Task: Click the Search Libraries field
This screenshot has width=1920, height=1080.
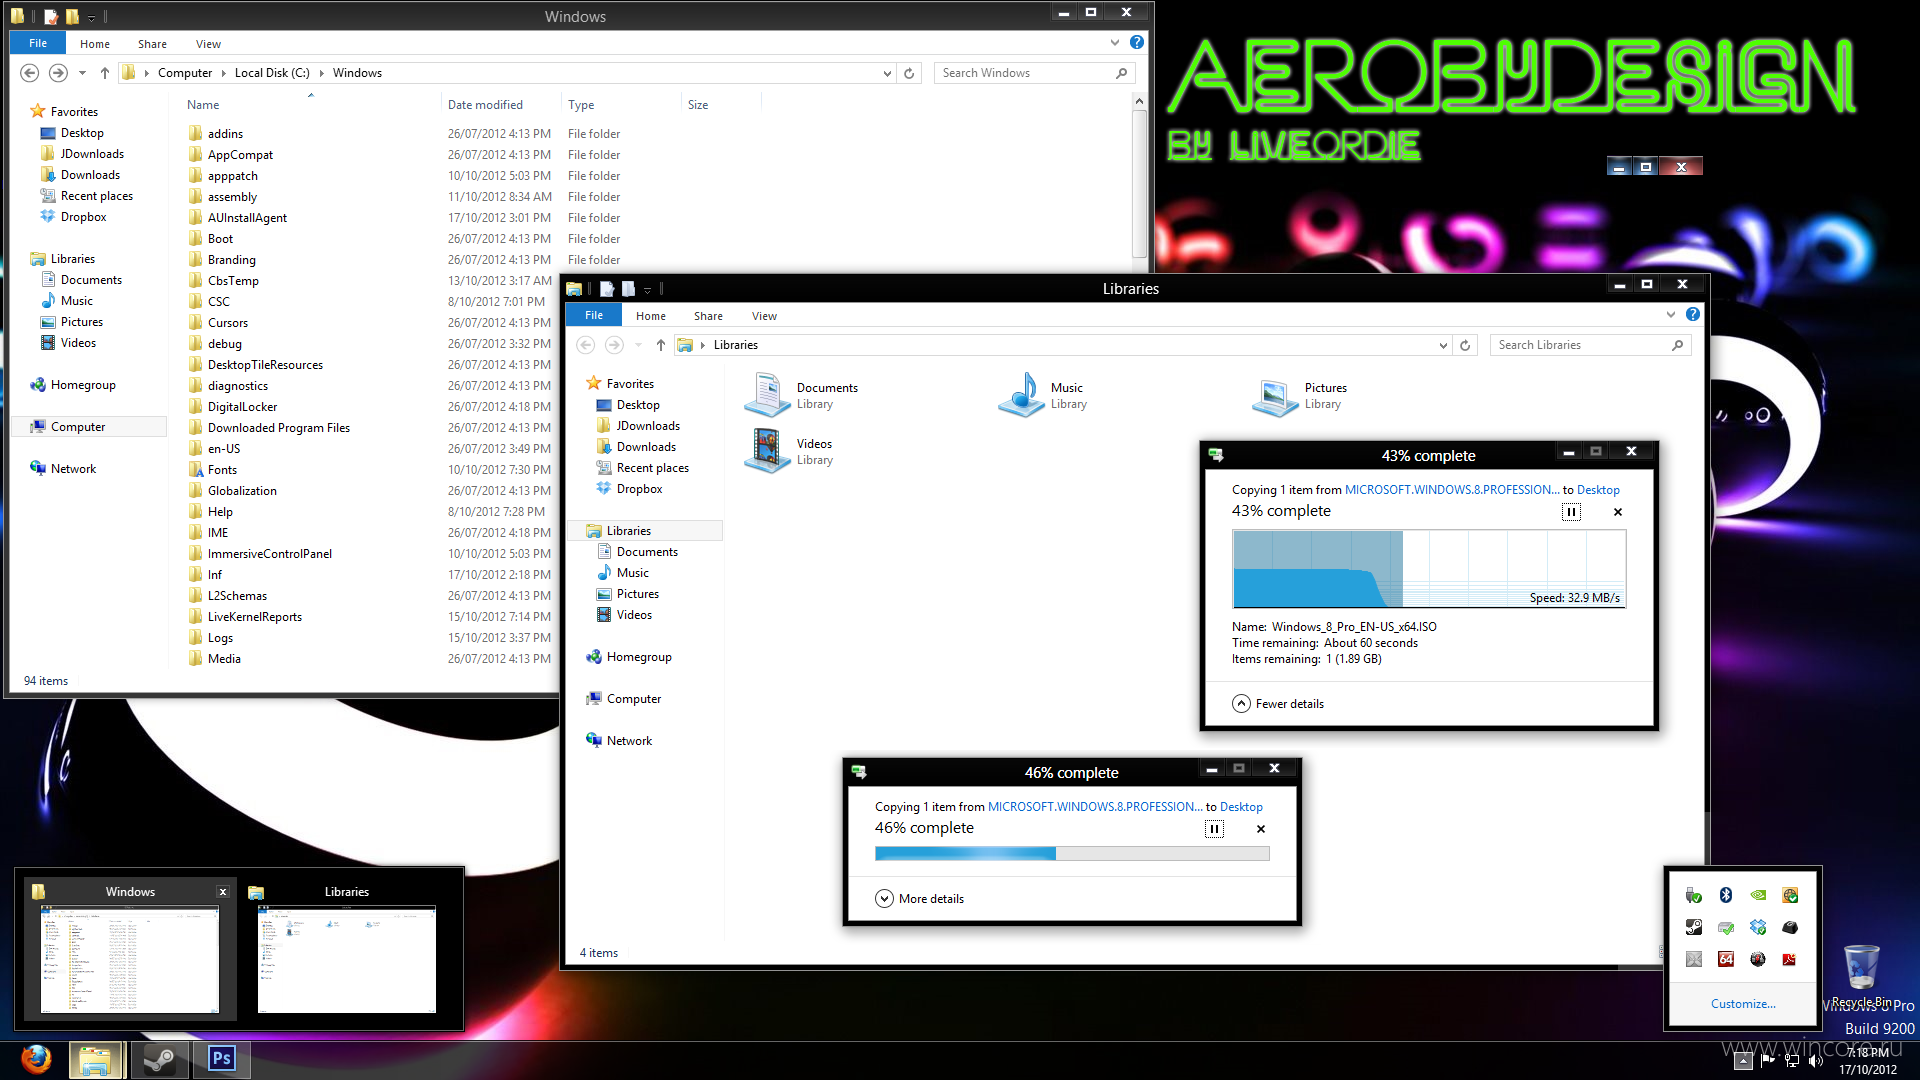Action: pos(1591,345)
